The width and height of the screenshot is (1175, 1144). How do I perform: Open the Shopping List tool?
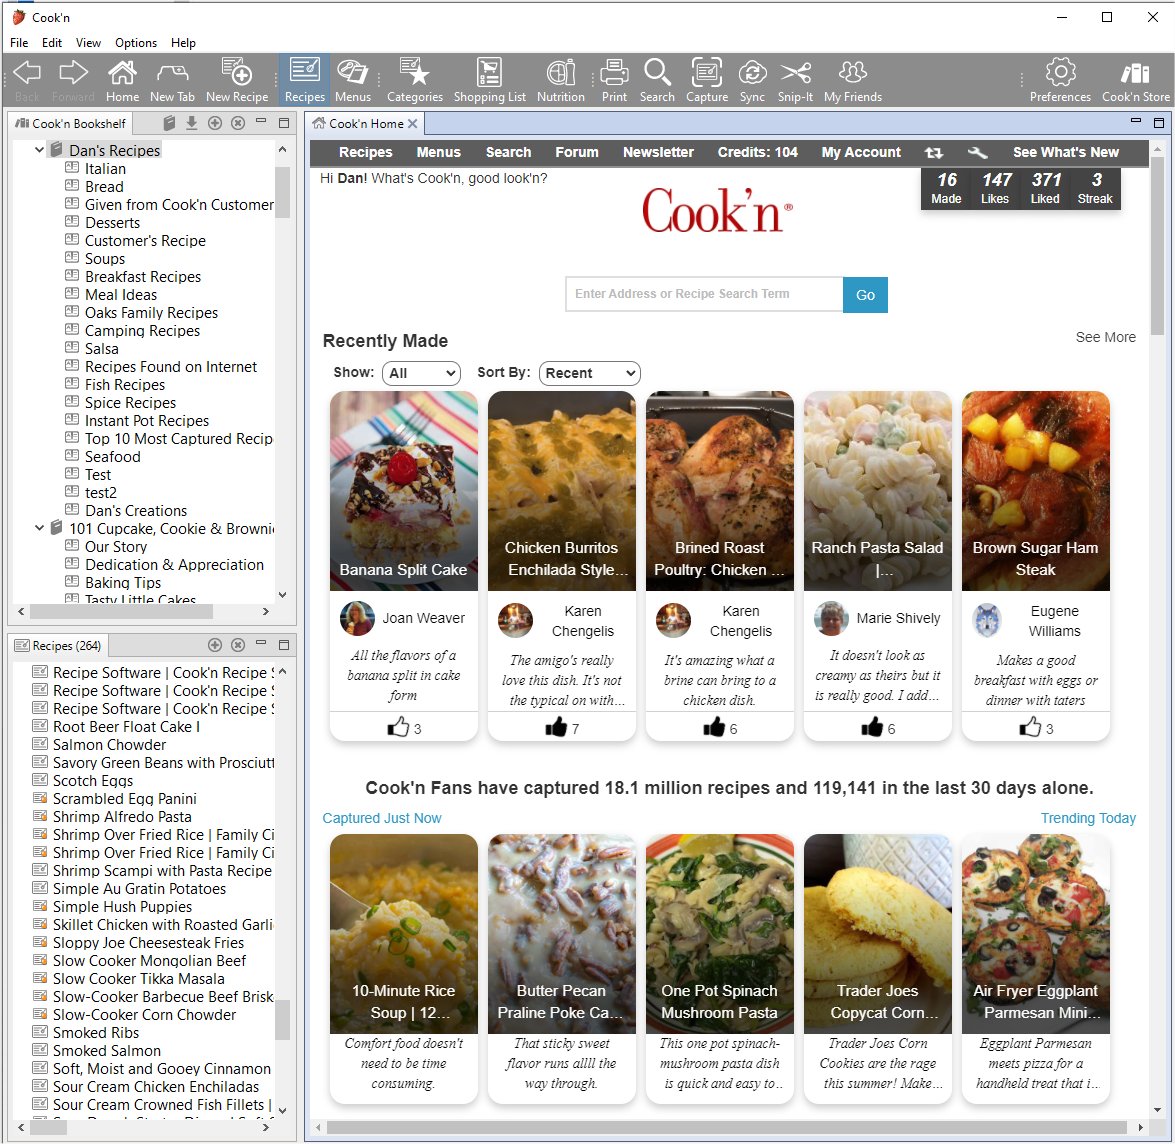489,79
